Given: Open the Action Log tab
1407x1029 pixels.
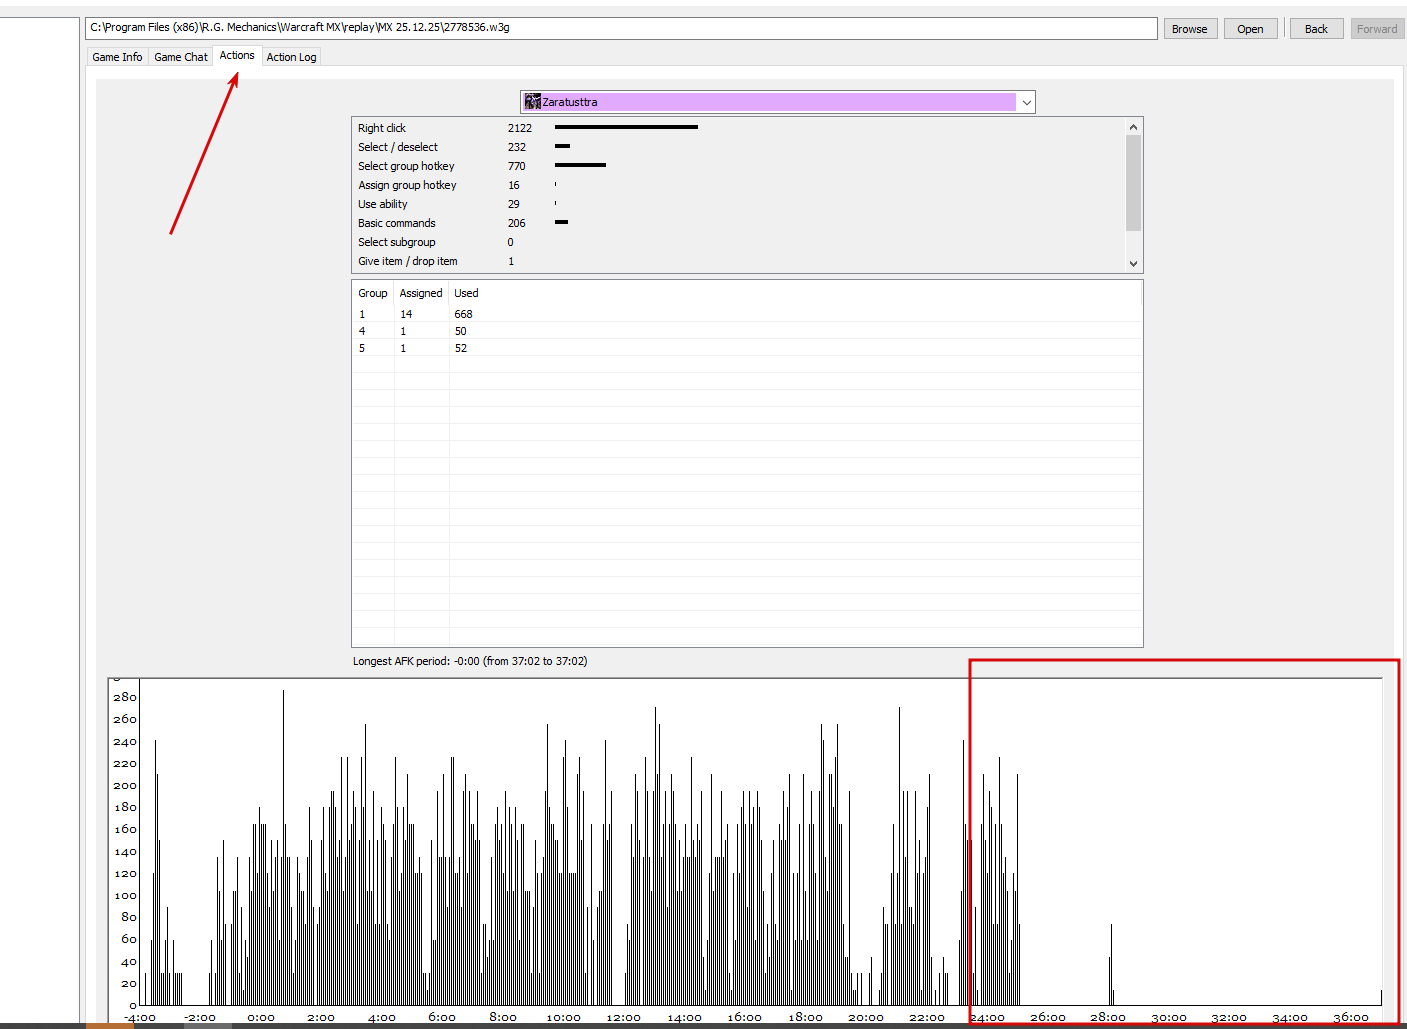Looking at the screenshot, I should click(x=291, y=57).
